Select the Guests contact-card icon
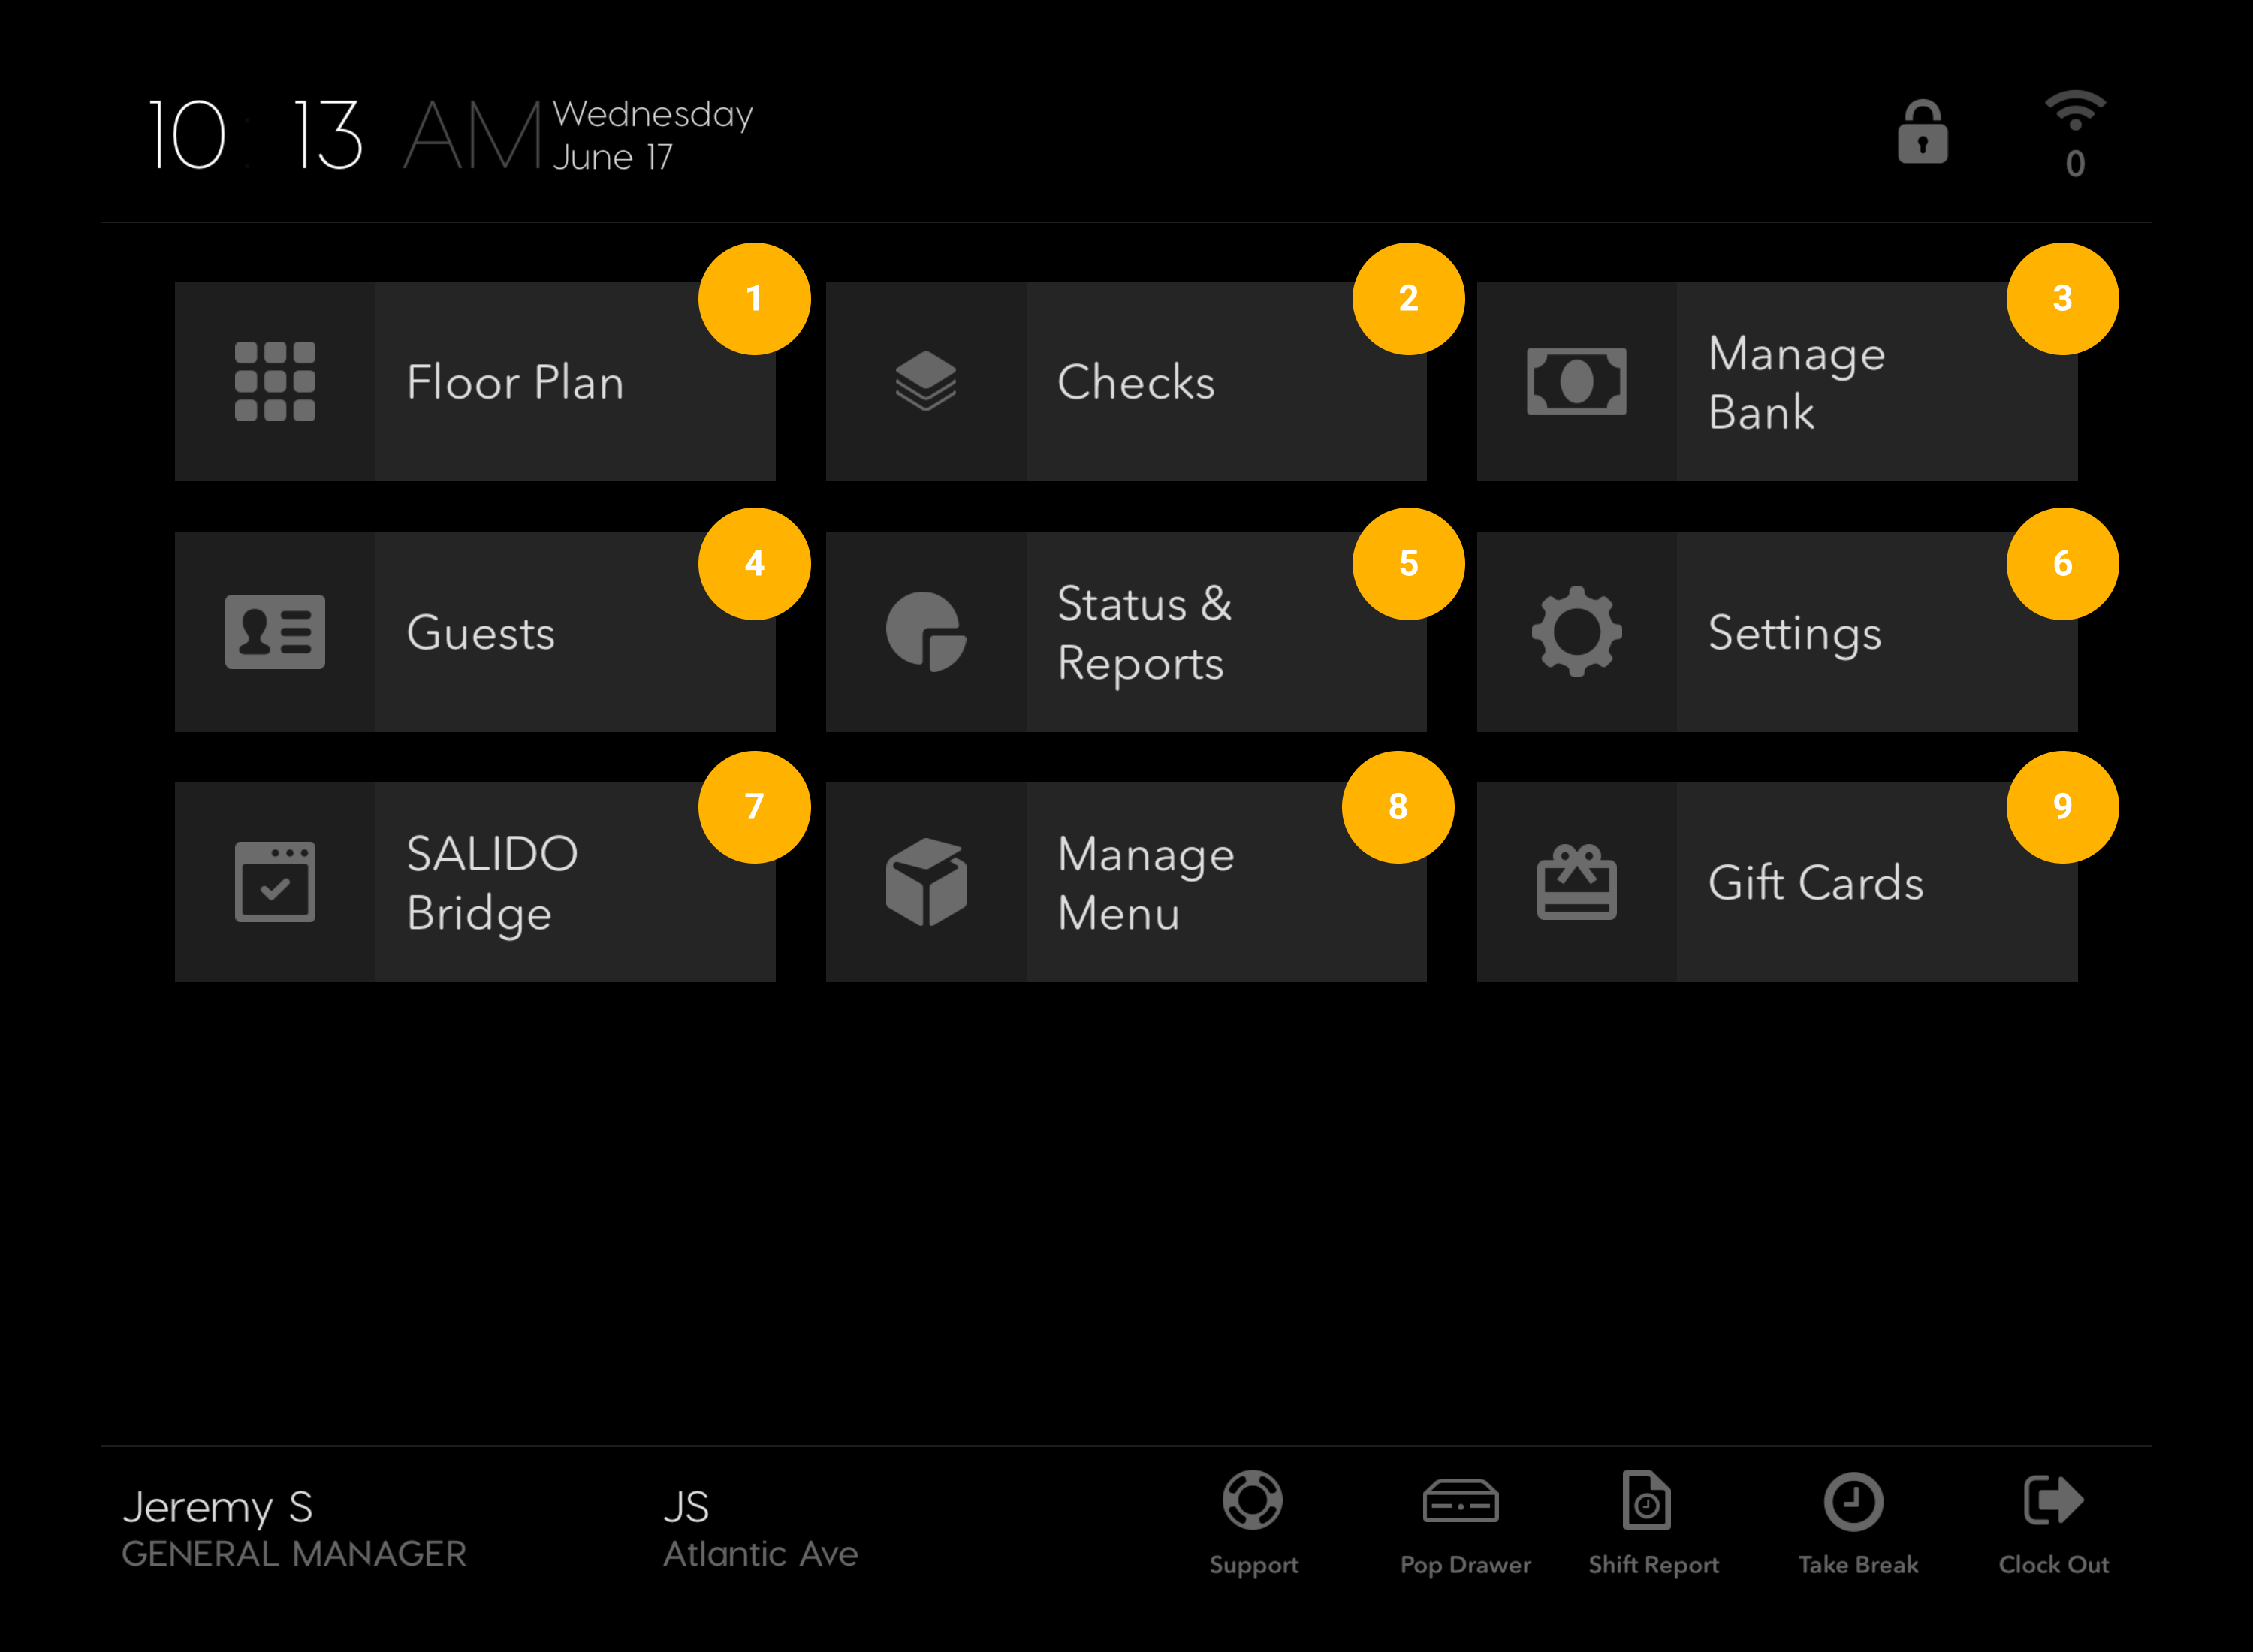The height and width of the screenshot is (1652, 2253). tap(273, 631)
